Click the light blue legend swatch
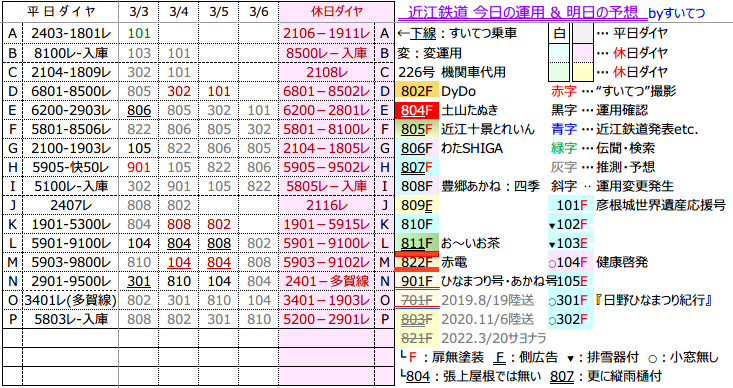 click(559, 53)
